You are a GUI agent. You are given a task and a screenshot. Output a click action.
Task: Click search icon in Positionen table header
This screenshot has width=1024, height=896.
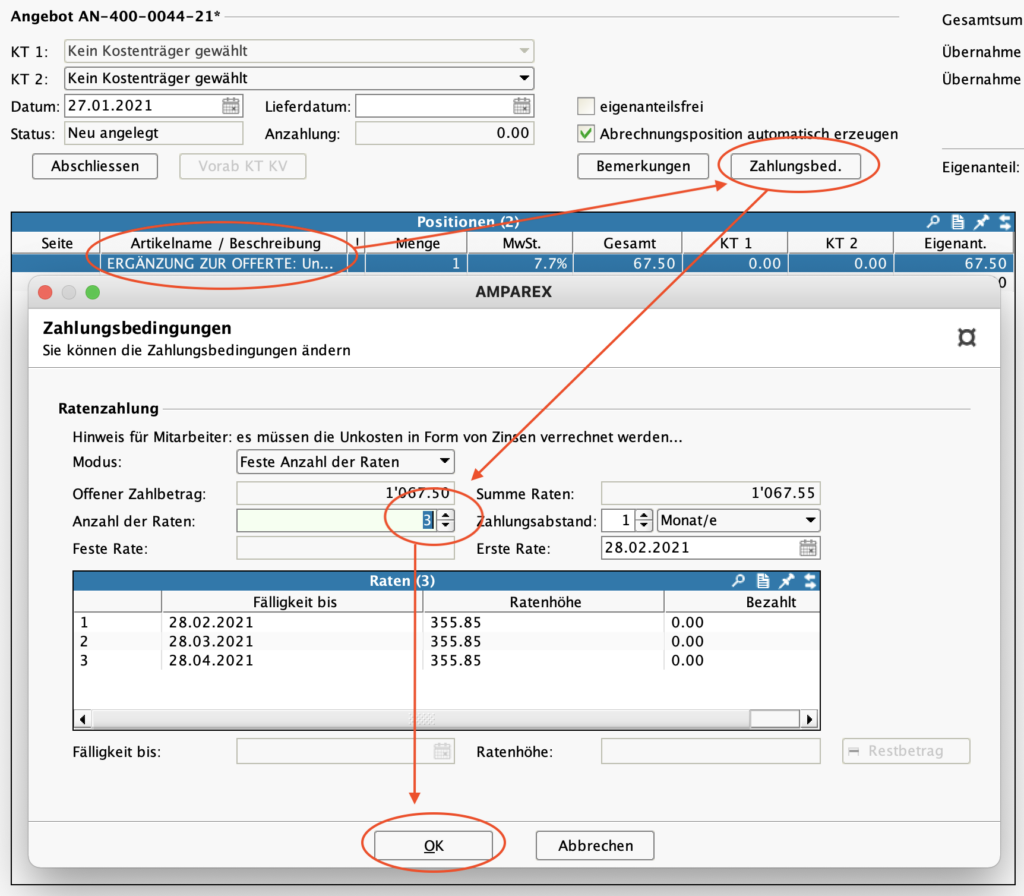click(934, 222)
